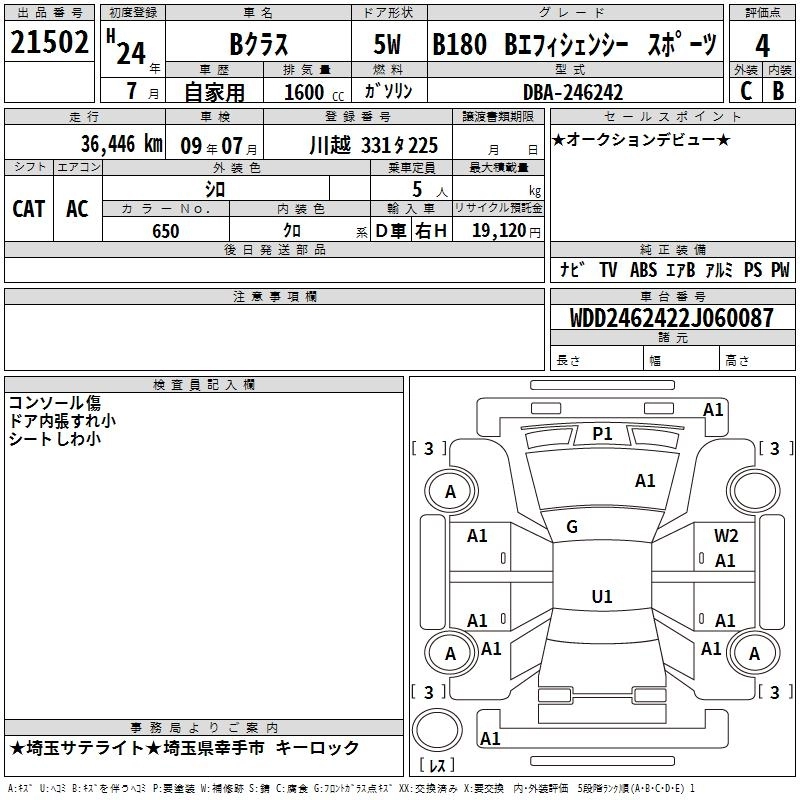Click the 譲渡書類期限 header
The image size is (800, 800).
498,116
